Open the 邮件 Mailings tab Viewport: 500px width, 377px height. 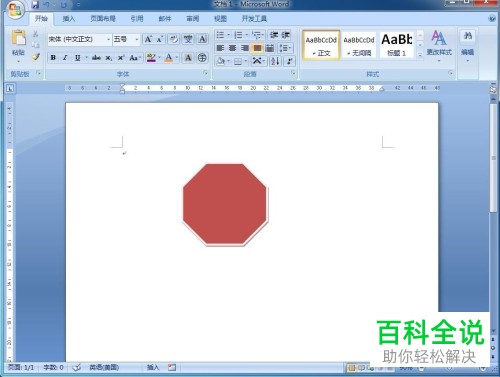(x=165, y=19)
